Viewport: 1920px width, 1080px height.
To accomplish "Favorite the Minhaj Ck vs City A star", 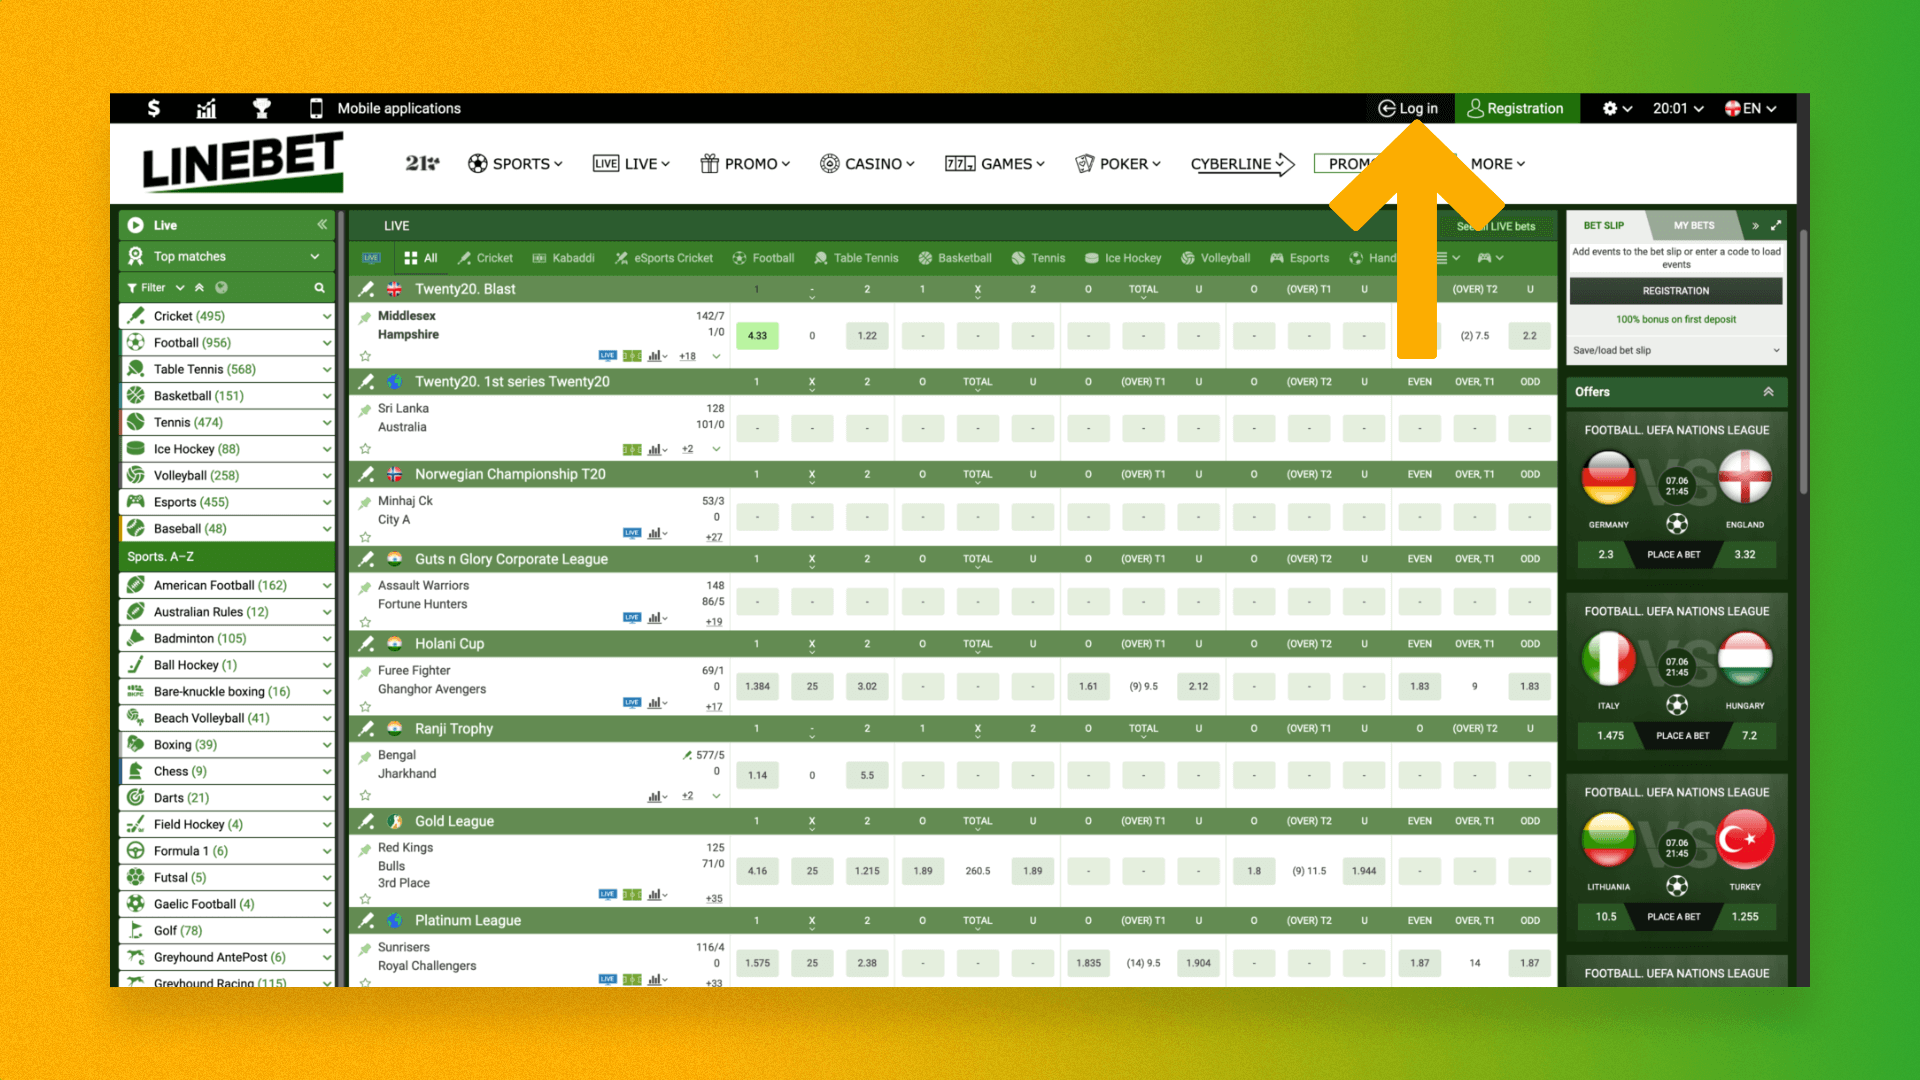I will click(x=365, y=537).
